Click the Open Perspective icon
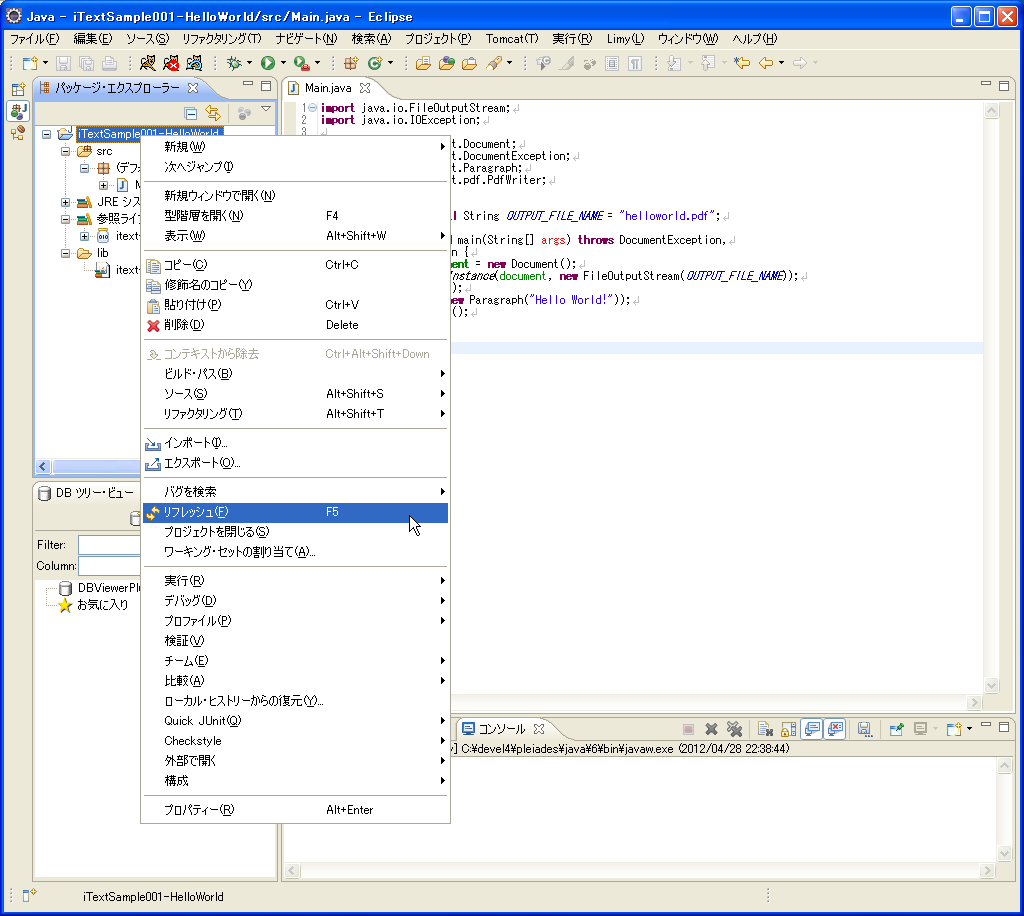 [x=18, y=89]
